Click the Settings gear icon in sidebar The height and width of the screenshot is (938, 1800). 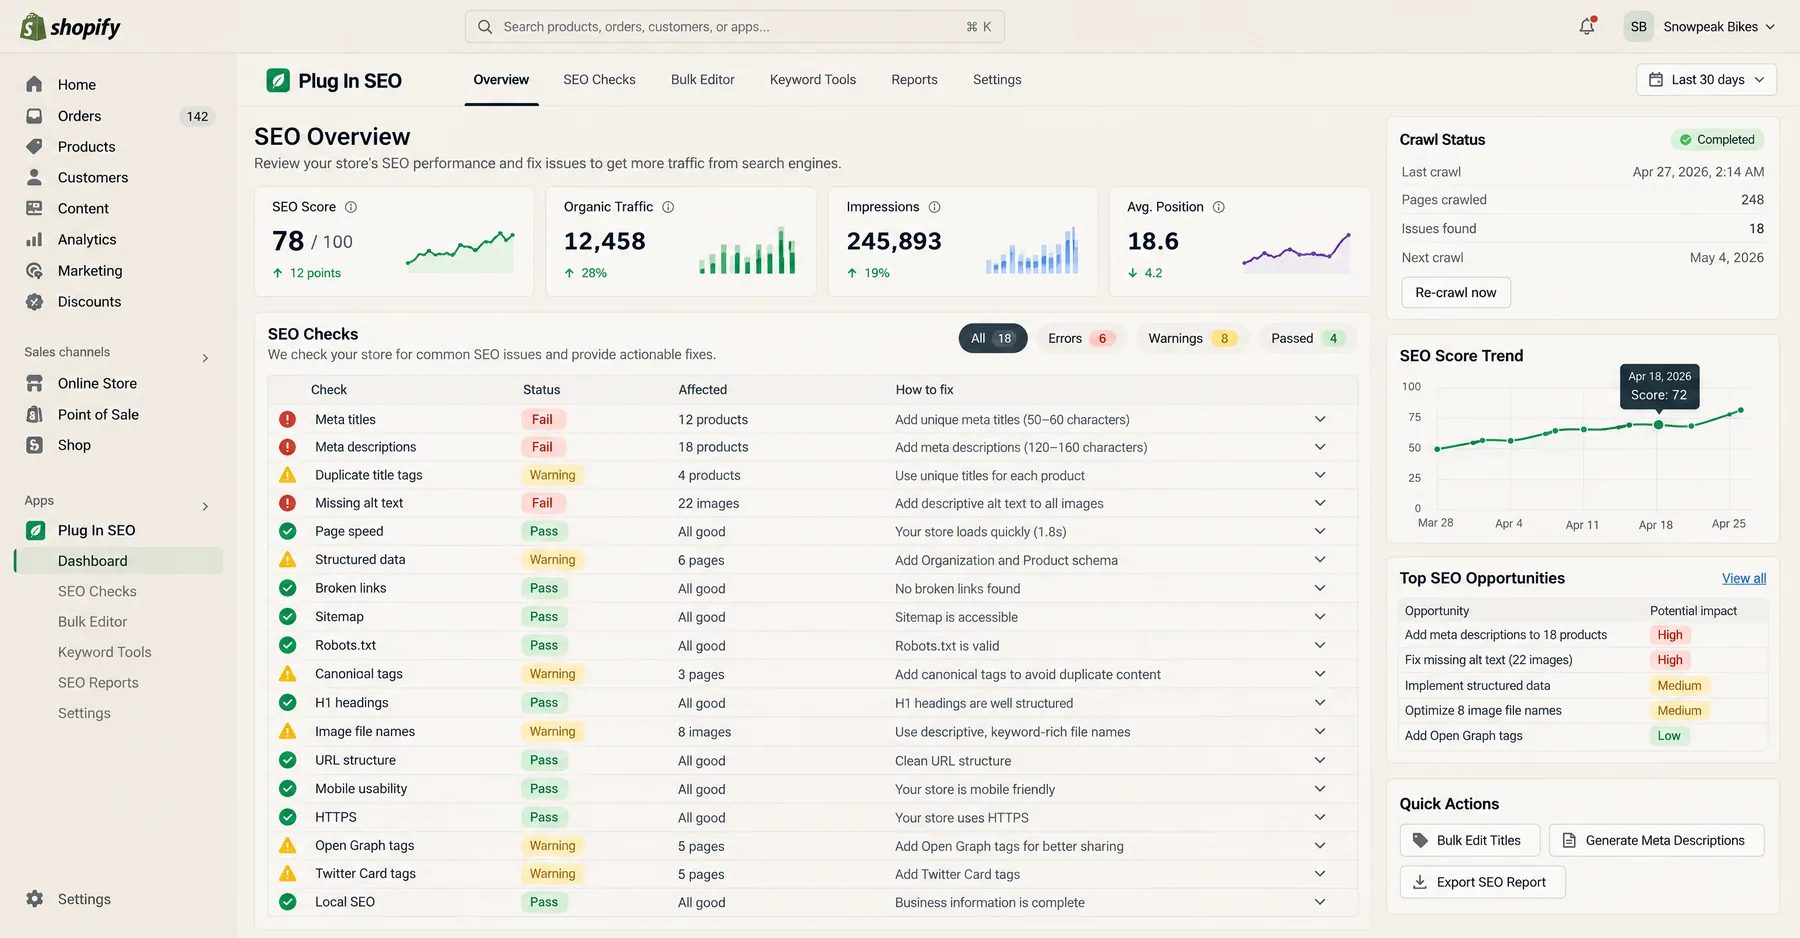34,899
